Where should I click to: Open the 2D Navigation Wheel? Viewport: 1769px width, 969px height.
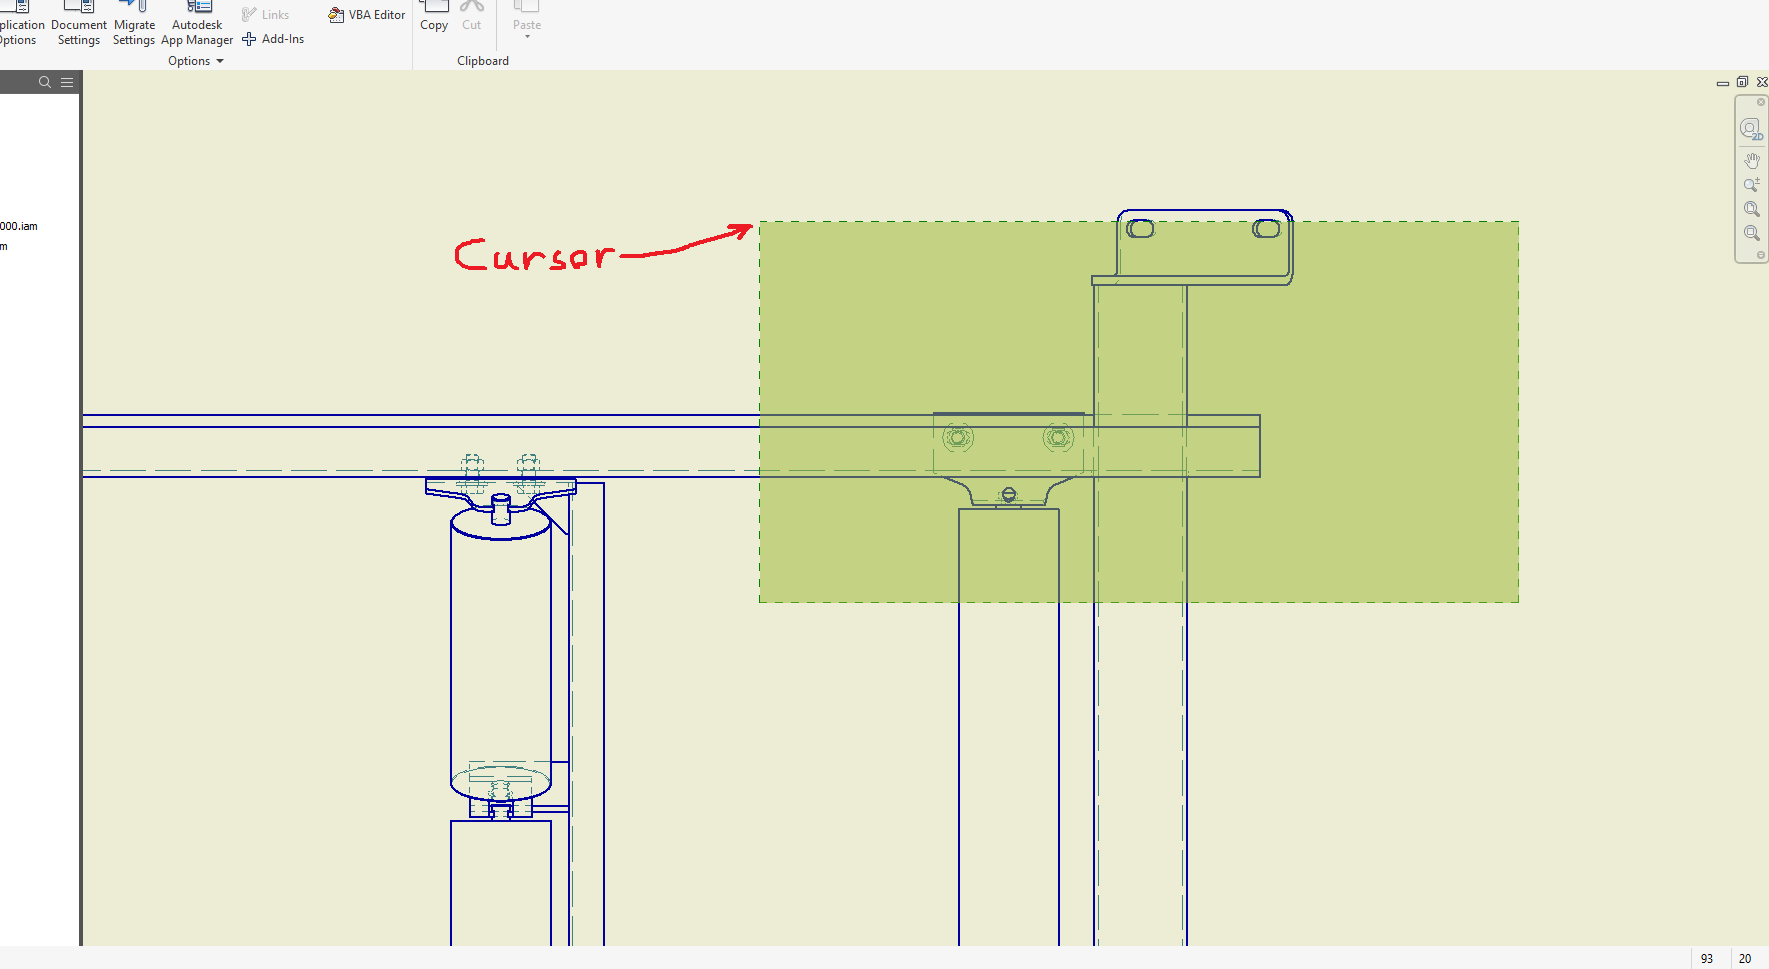click(1750, 129)
